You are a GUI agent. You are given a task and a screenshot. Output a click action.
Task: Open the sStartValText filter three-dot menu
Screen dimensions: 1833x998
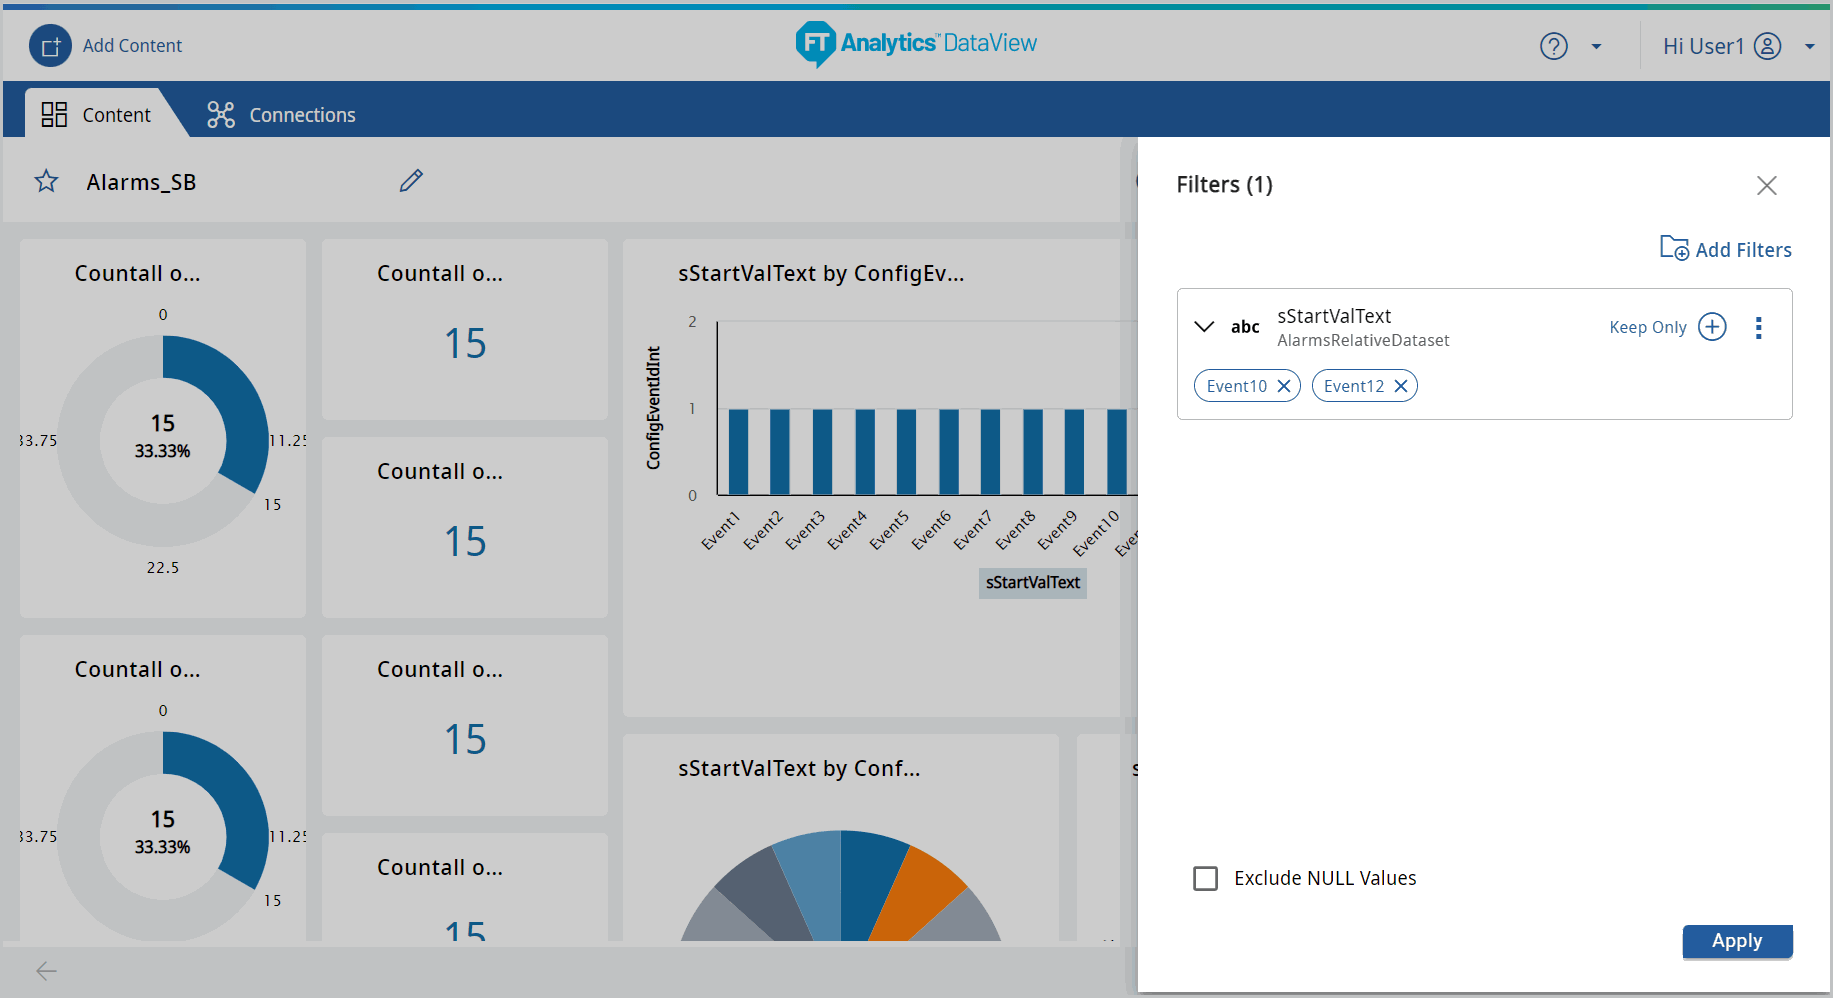click(1758, 328)
